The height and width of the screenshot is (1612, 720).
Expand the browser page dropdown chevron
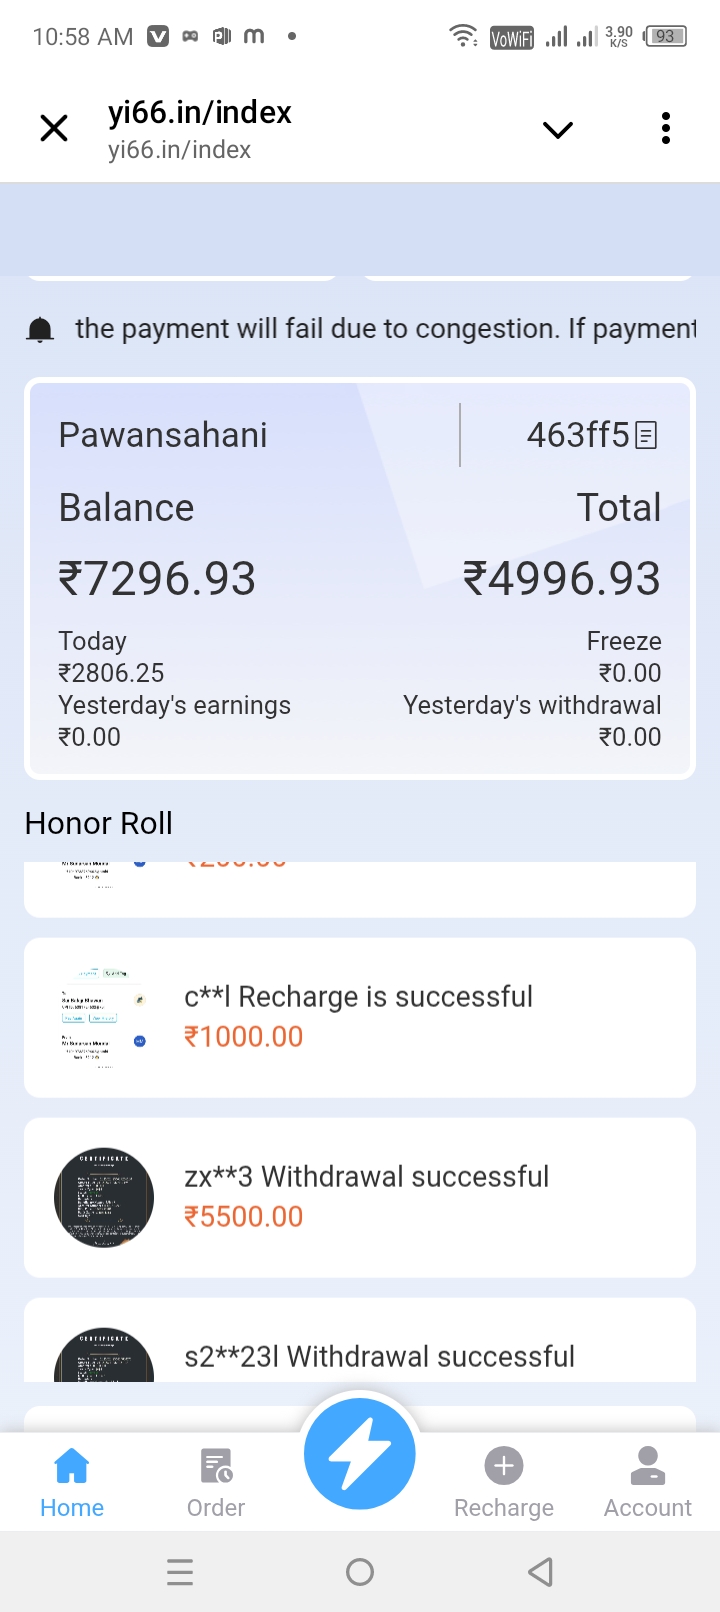point(557,129)
